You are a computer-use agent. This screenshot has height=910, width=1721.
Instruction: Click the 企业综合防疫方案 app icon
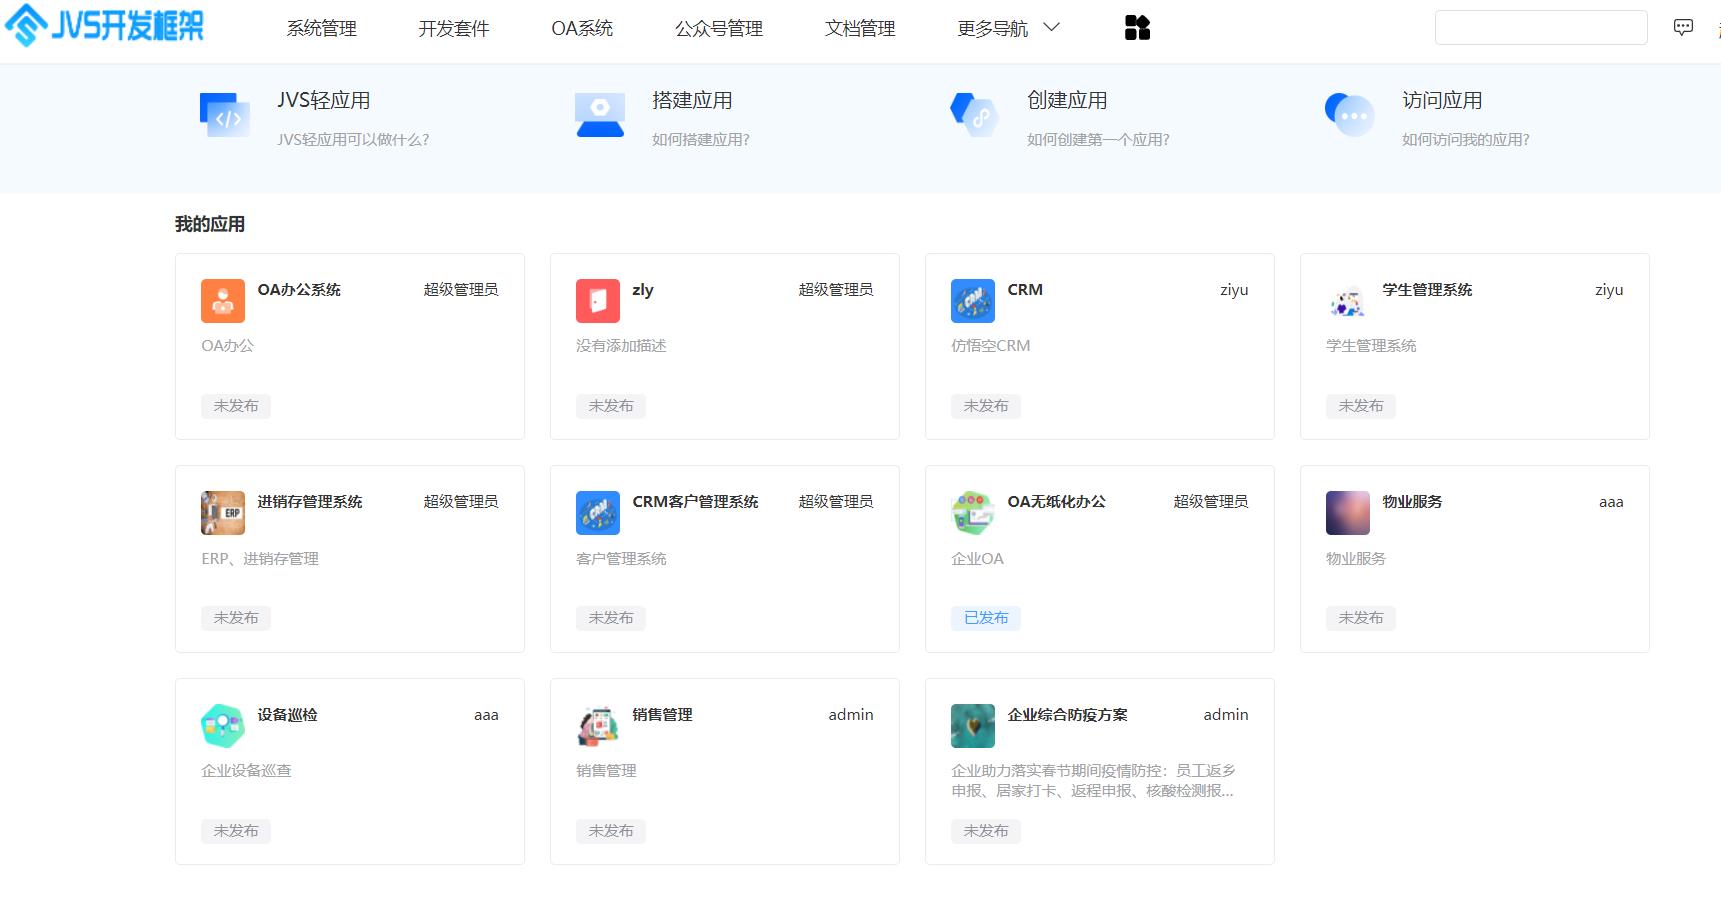tap(973, 726)
